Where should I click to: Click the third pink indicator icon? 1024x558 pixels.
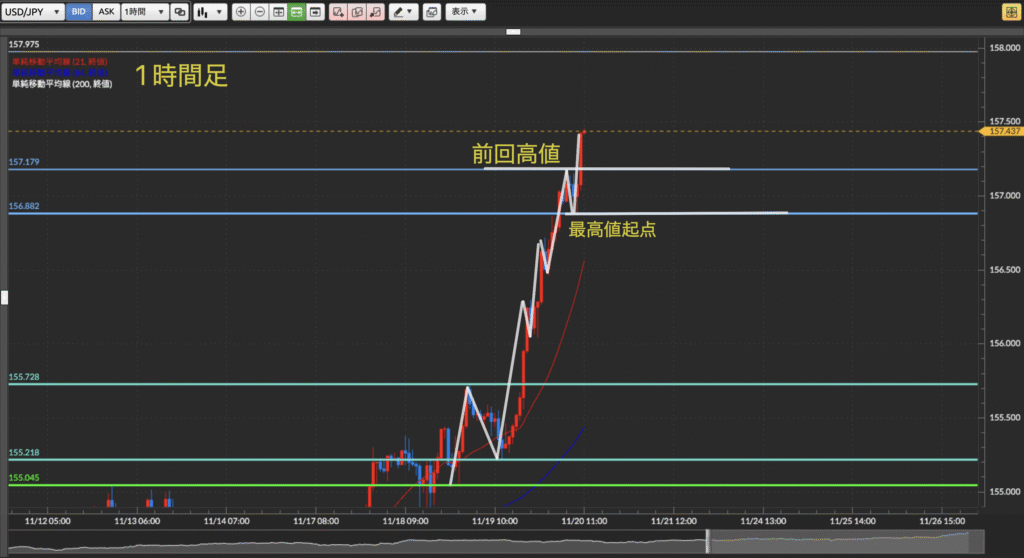(x=374, y=12)
